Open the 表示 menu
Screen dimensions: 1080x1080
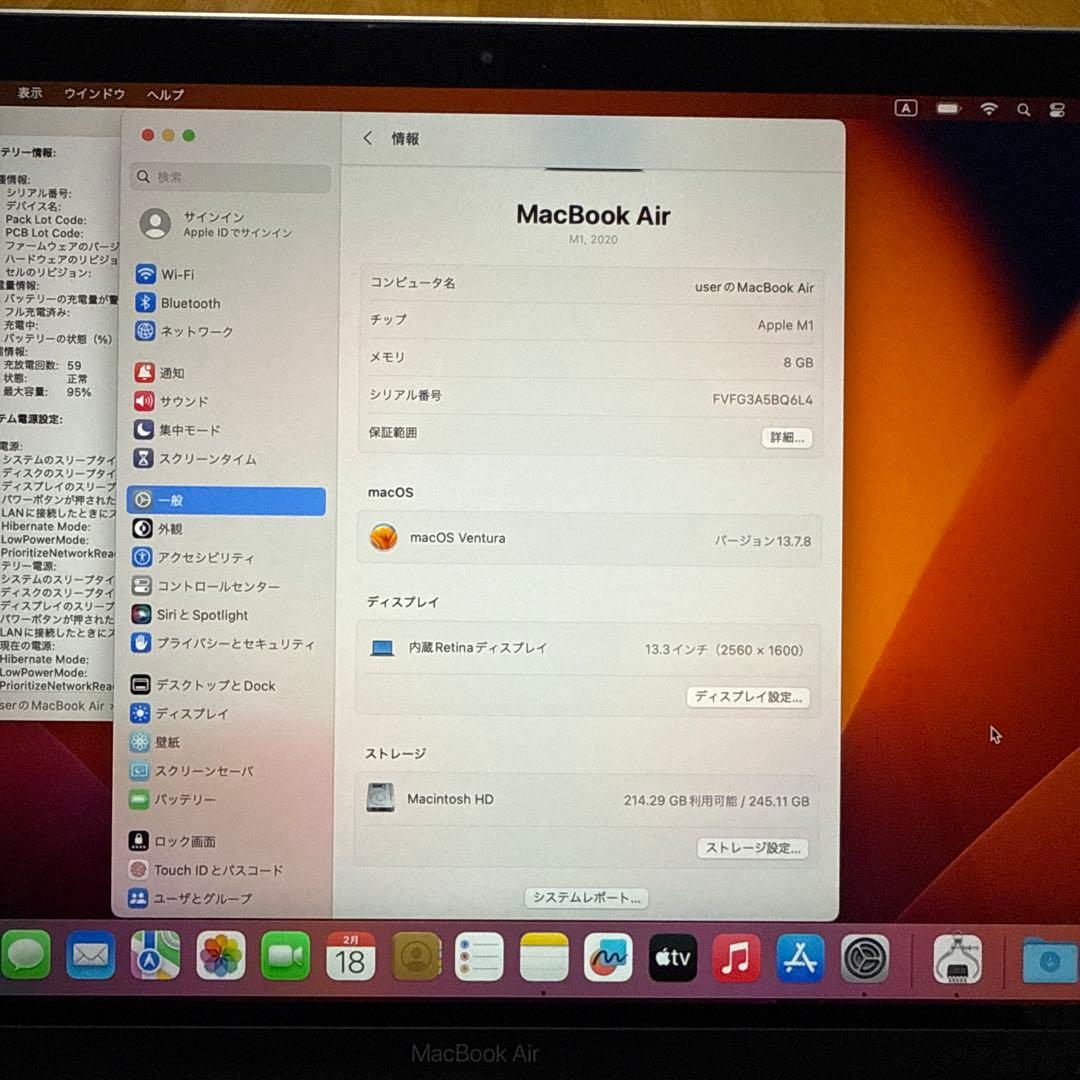[x=30, y=92]
